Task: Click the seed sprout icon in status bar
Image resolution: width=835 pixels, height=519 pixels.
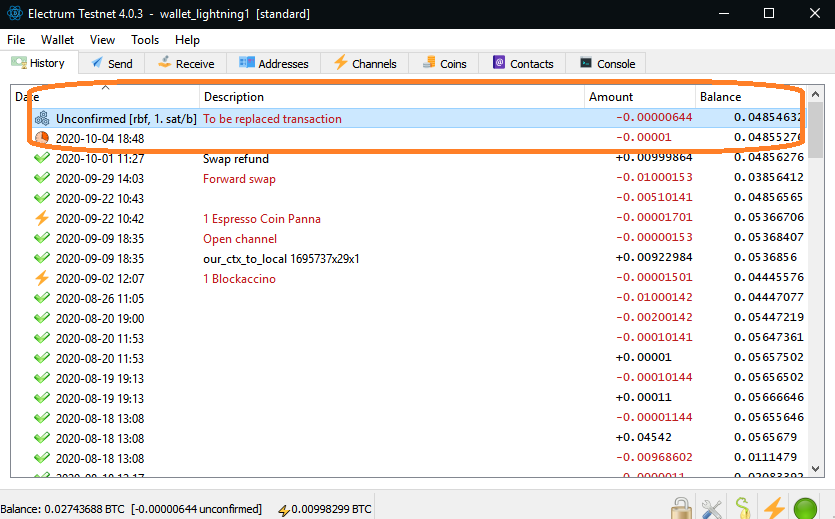Action: [743, 508]
